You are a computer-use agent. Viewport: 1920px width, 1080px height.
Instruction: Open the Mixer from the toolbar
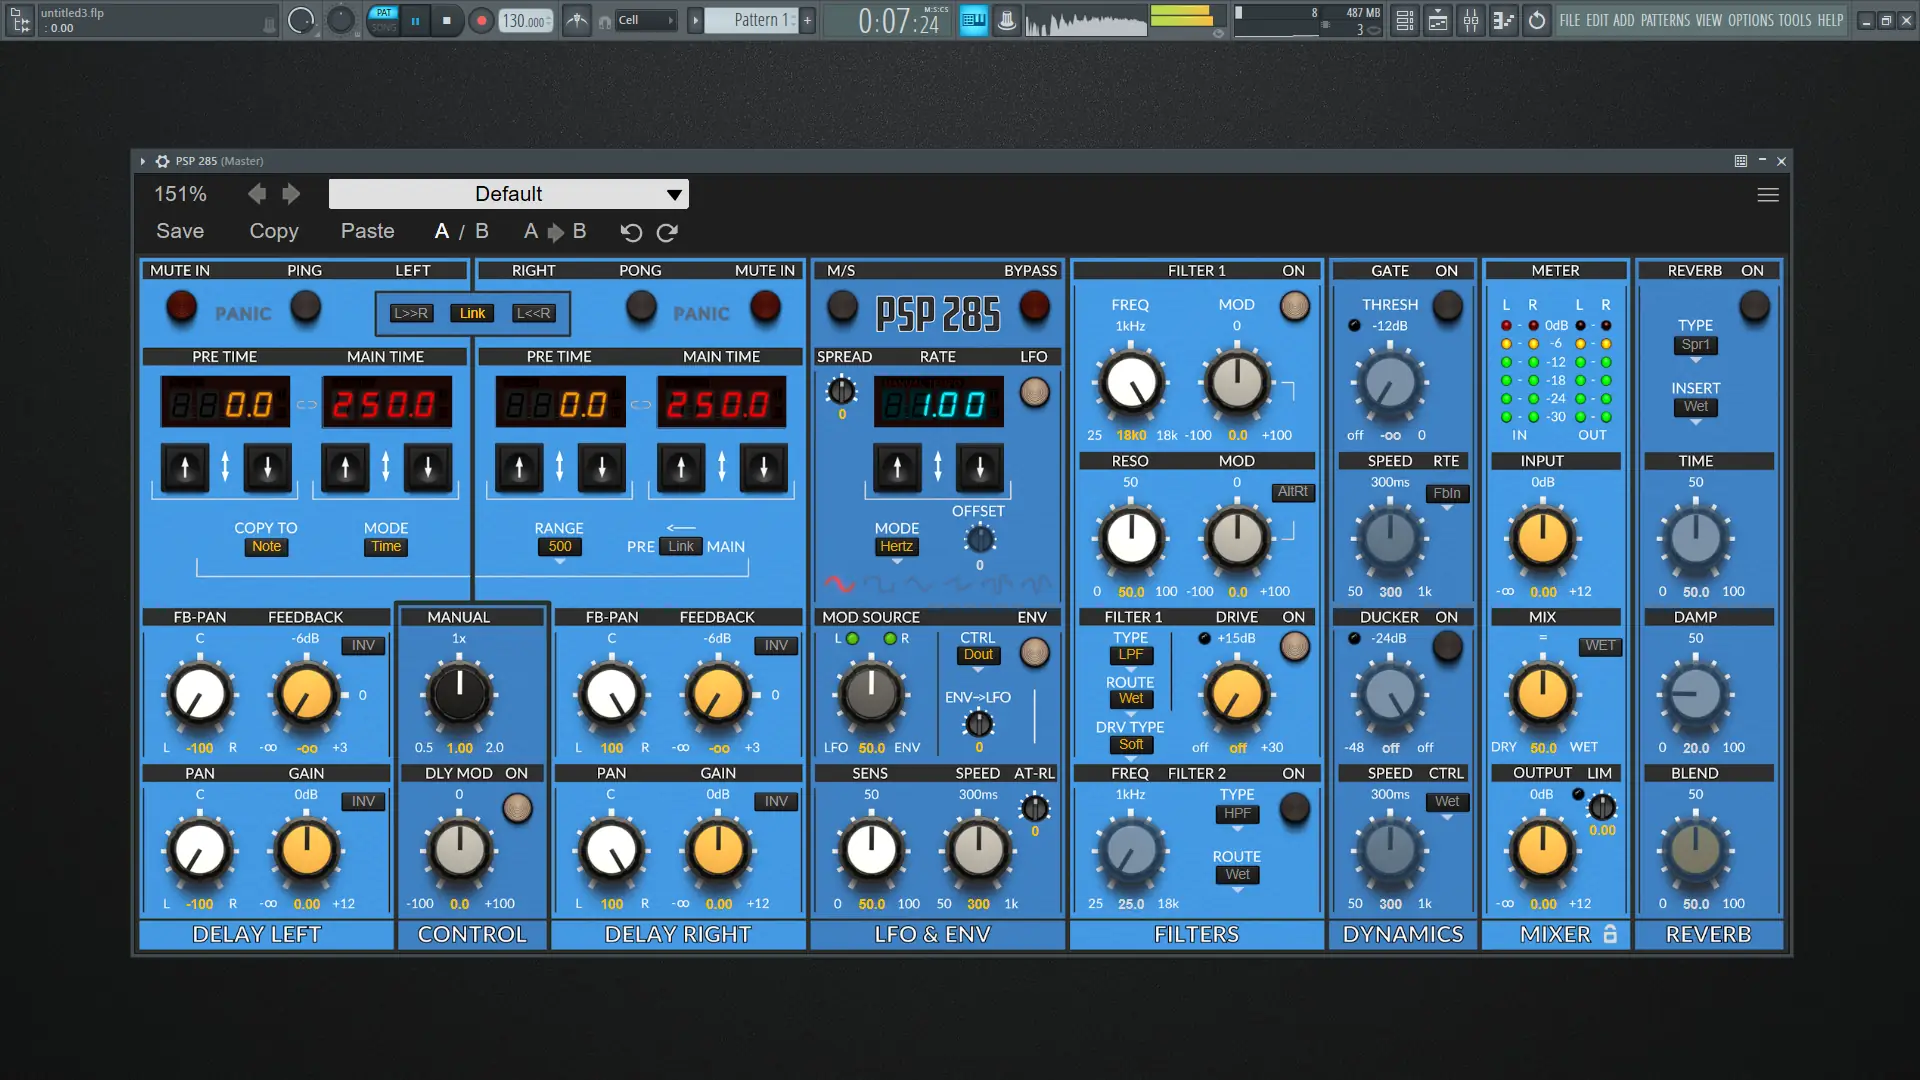[x=1471, y=20]
